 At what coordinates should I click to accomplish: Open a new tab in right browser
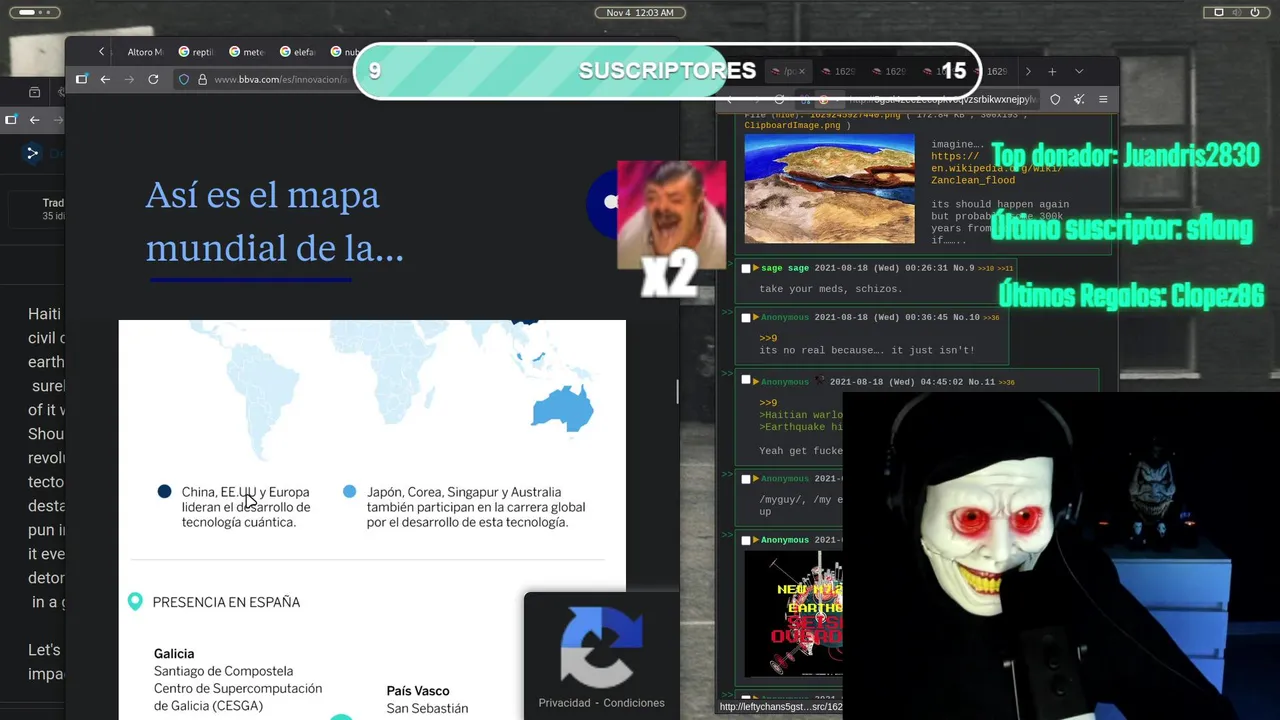pos(1052,72)
